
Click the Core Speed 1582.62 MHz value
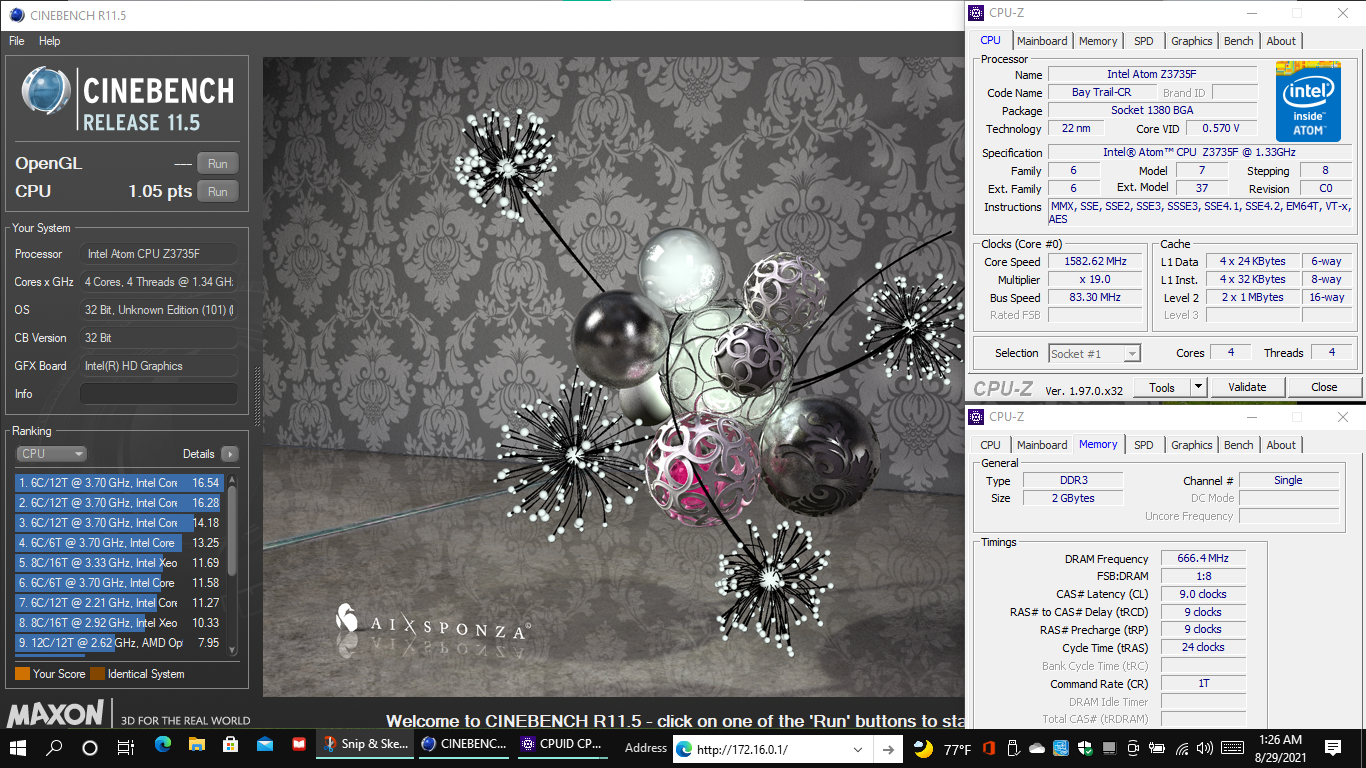1096,262
